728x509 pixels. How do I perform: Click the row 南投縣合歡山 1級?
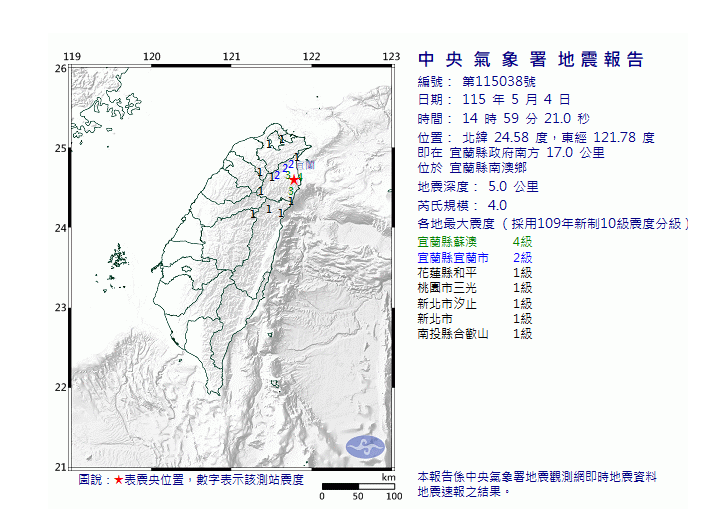474,333
